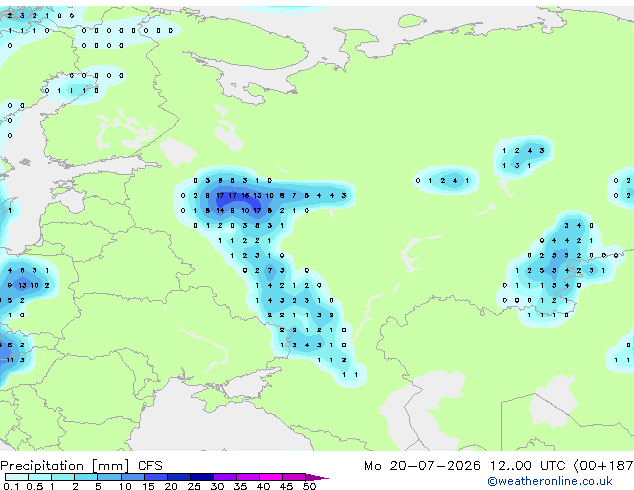The width and height of the screenshot is (634, 490).
Task: Click the legend label '45'
Action: coord(286,486)
